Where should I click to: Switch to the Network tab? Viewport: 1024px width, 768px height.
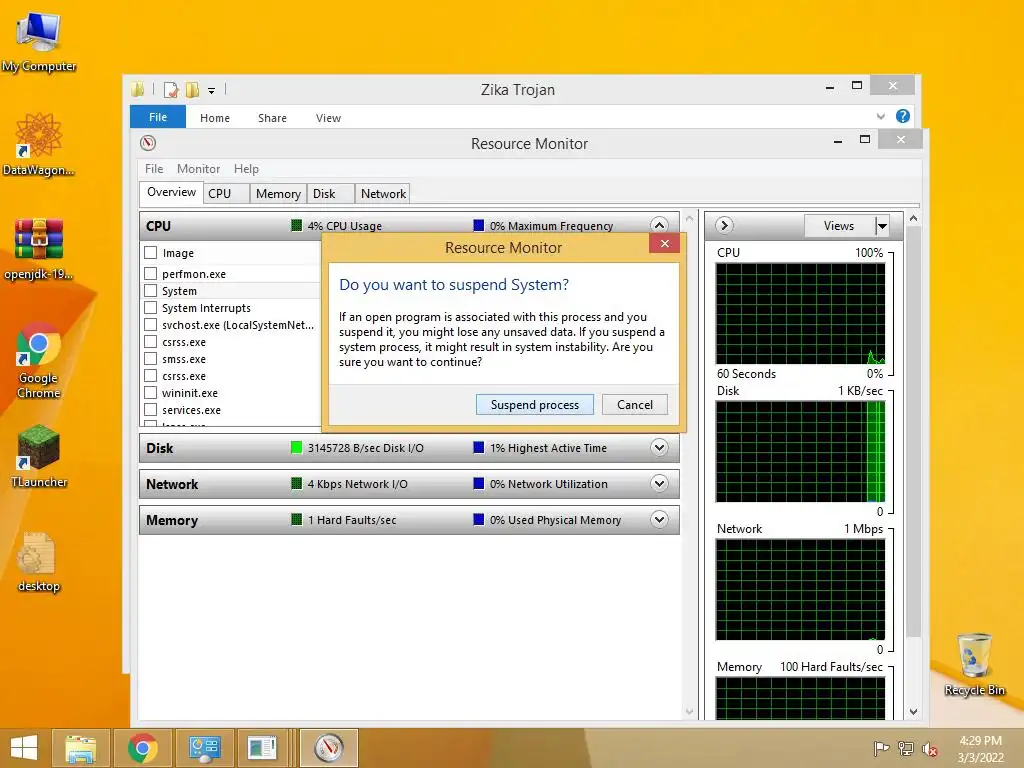tap(383, 193)
